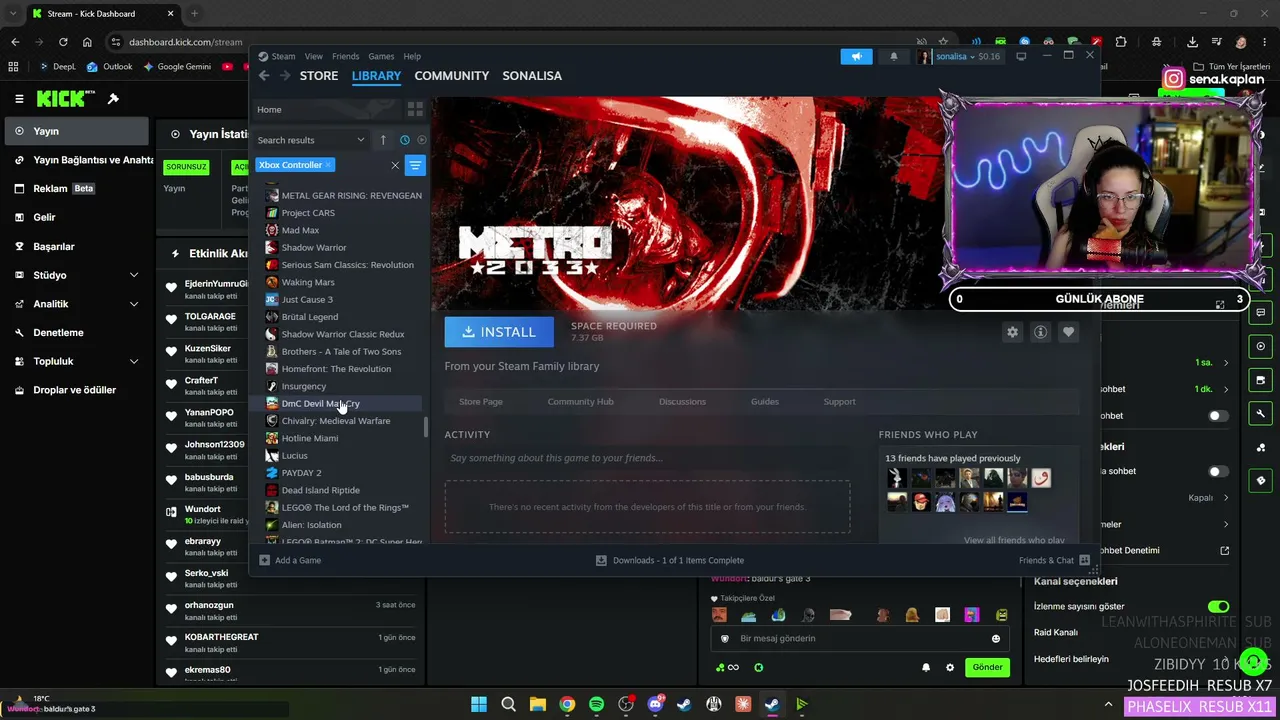The image size is (1280, 720).
Task: Expand the Topluluk section in Kick sidebar
Action: point(134,361)
